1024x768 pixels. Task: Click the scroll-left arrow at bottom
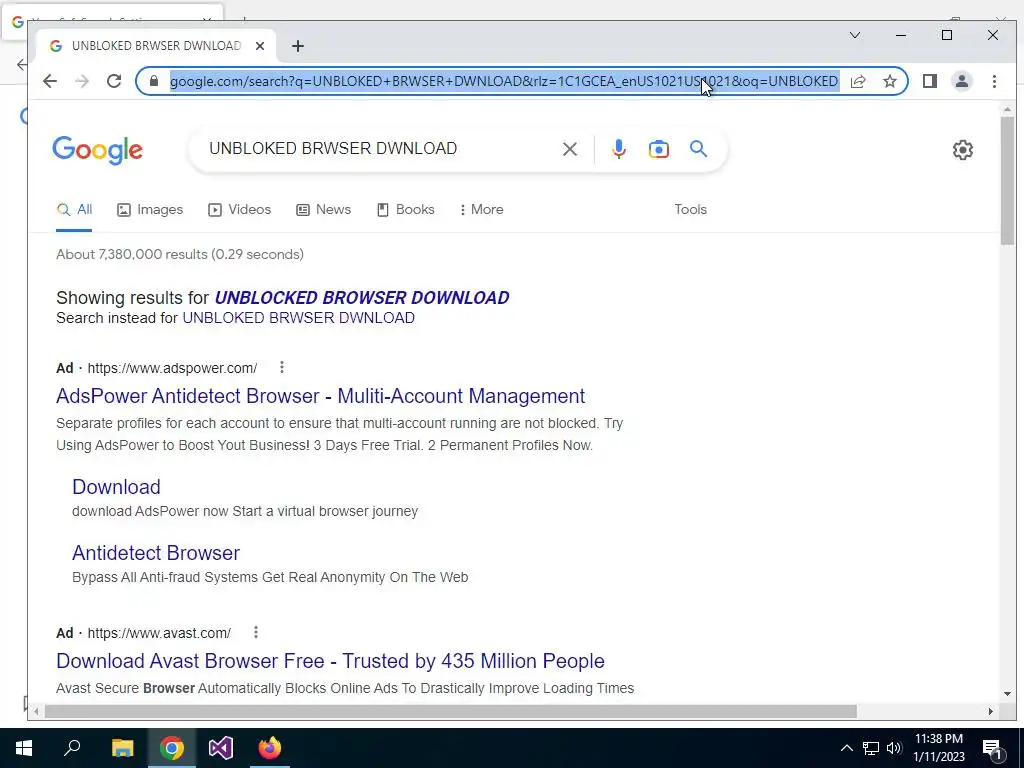pos(37,711)
